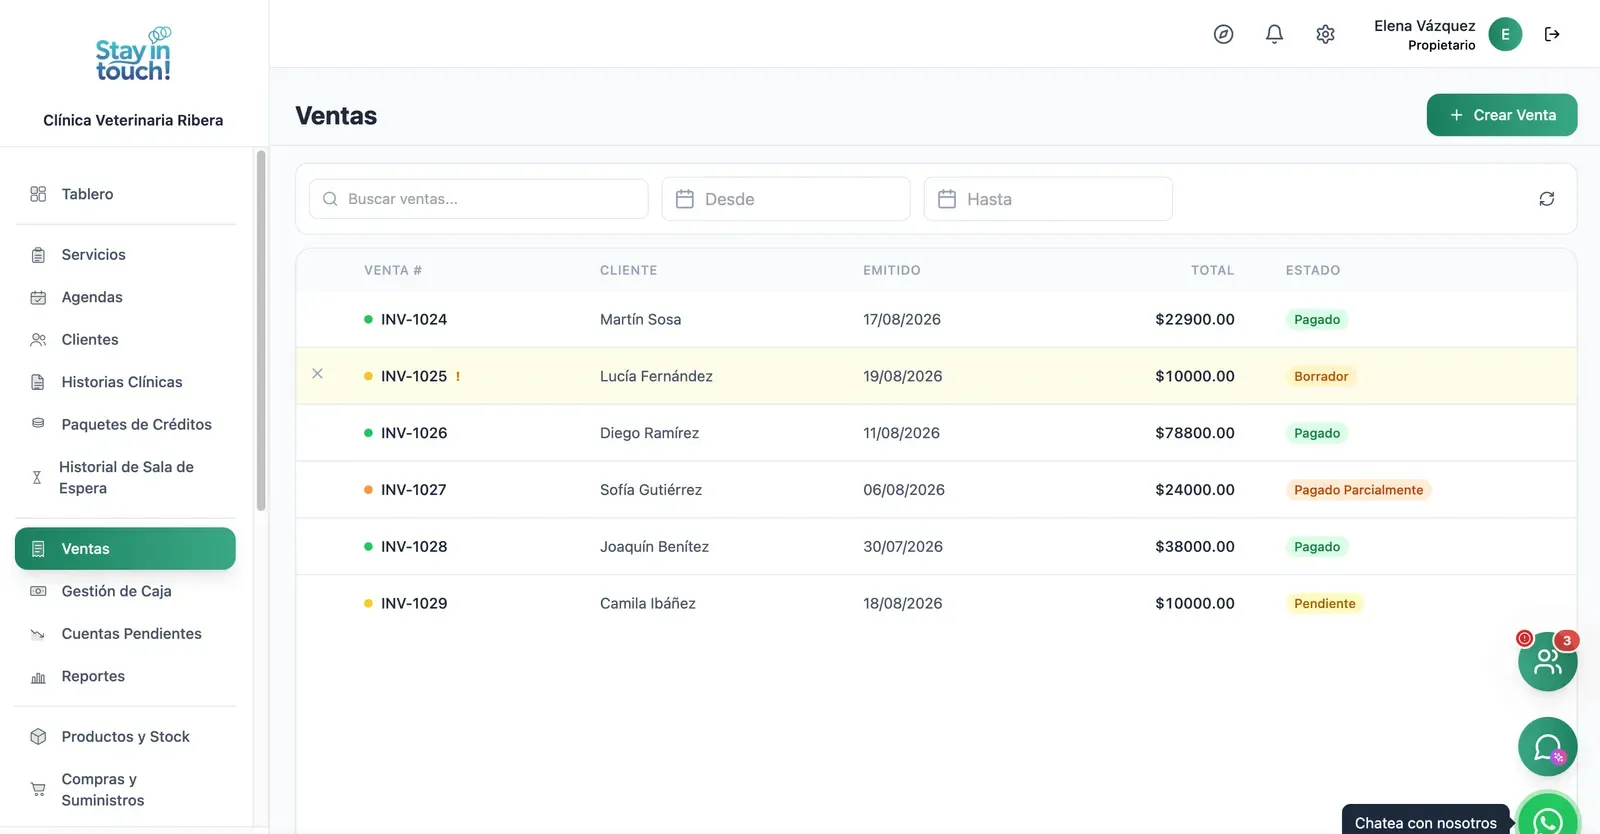Open Reportes in the sidebar

[x=125, y=676]
